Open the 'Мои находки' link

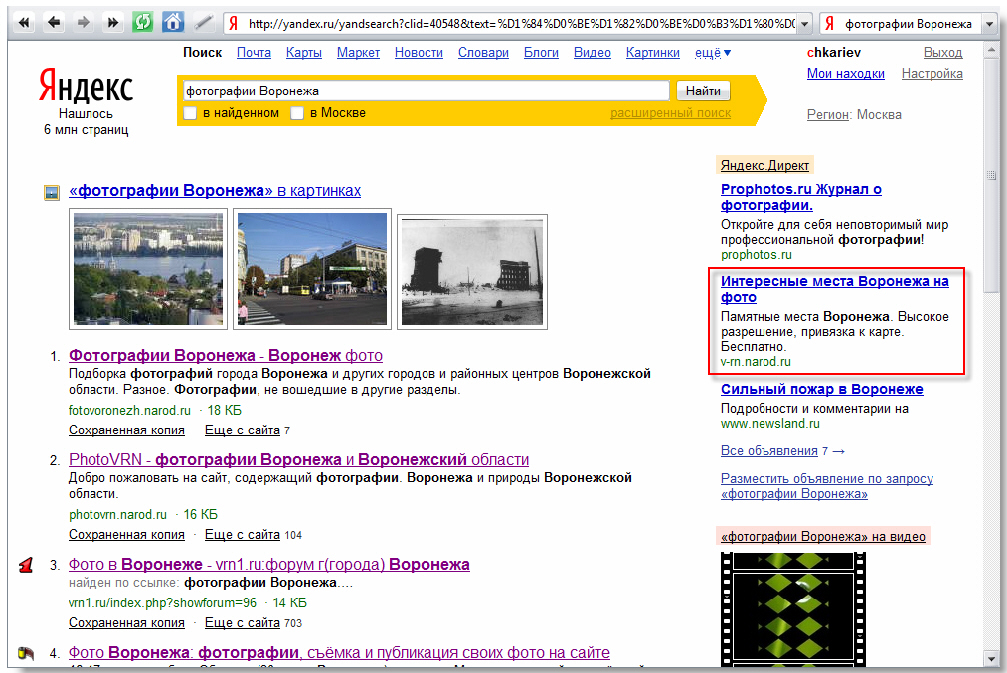click(x=846, y=74)
